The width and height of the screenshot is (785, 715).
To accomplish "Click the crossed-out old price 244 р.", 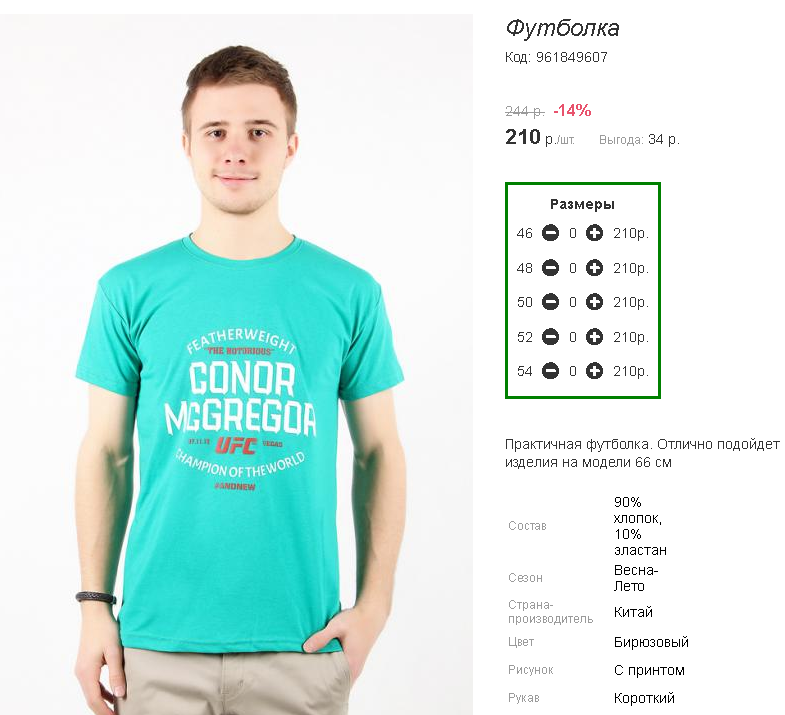I will pyautogui.click(x=525, y=111).
